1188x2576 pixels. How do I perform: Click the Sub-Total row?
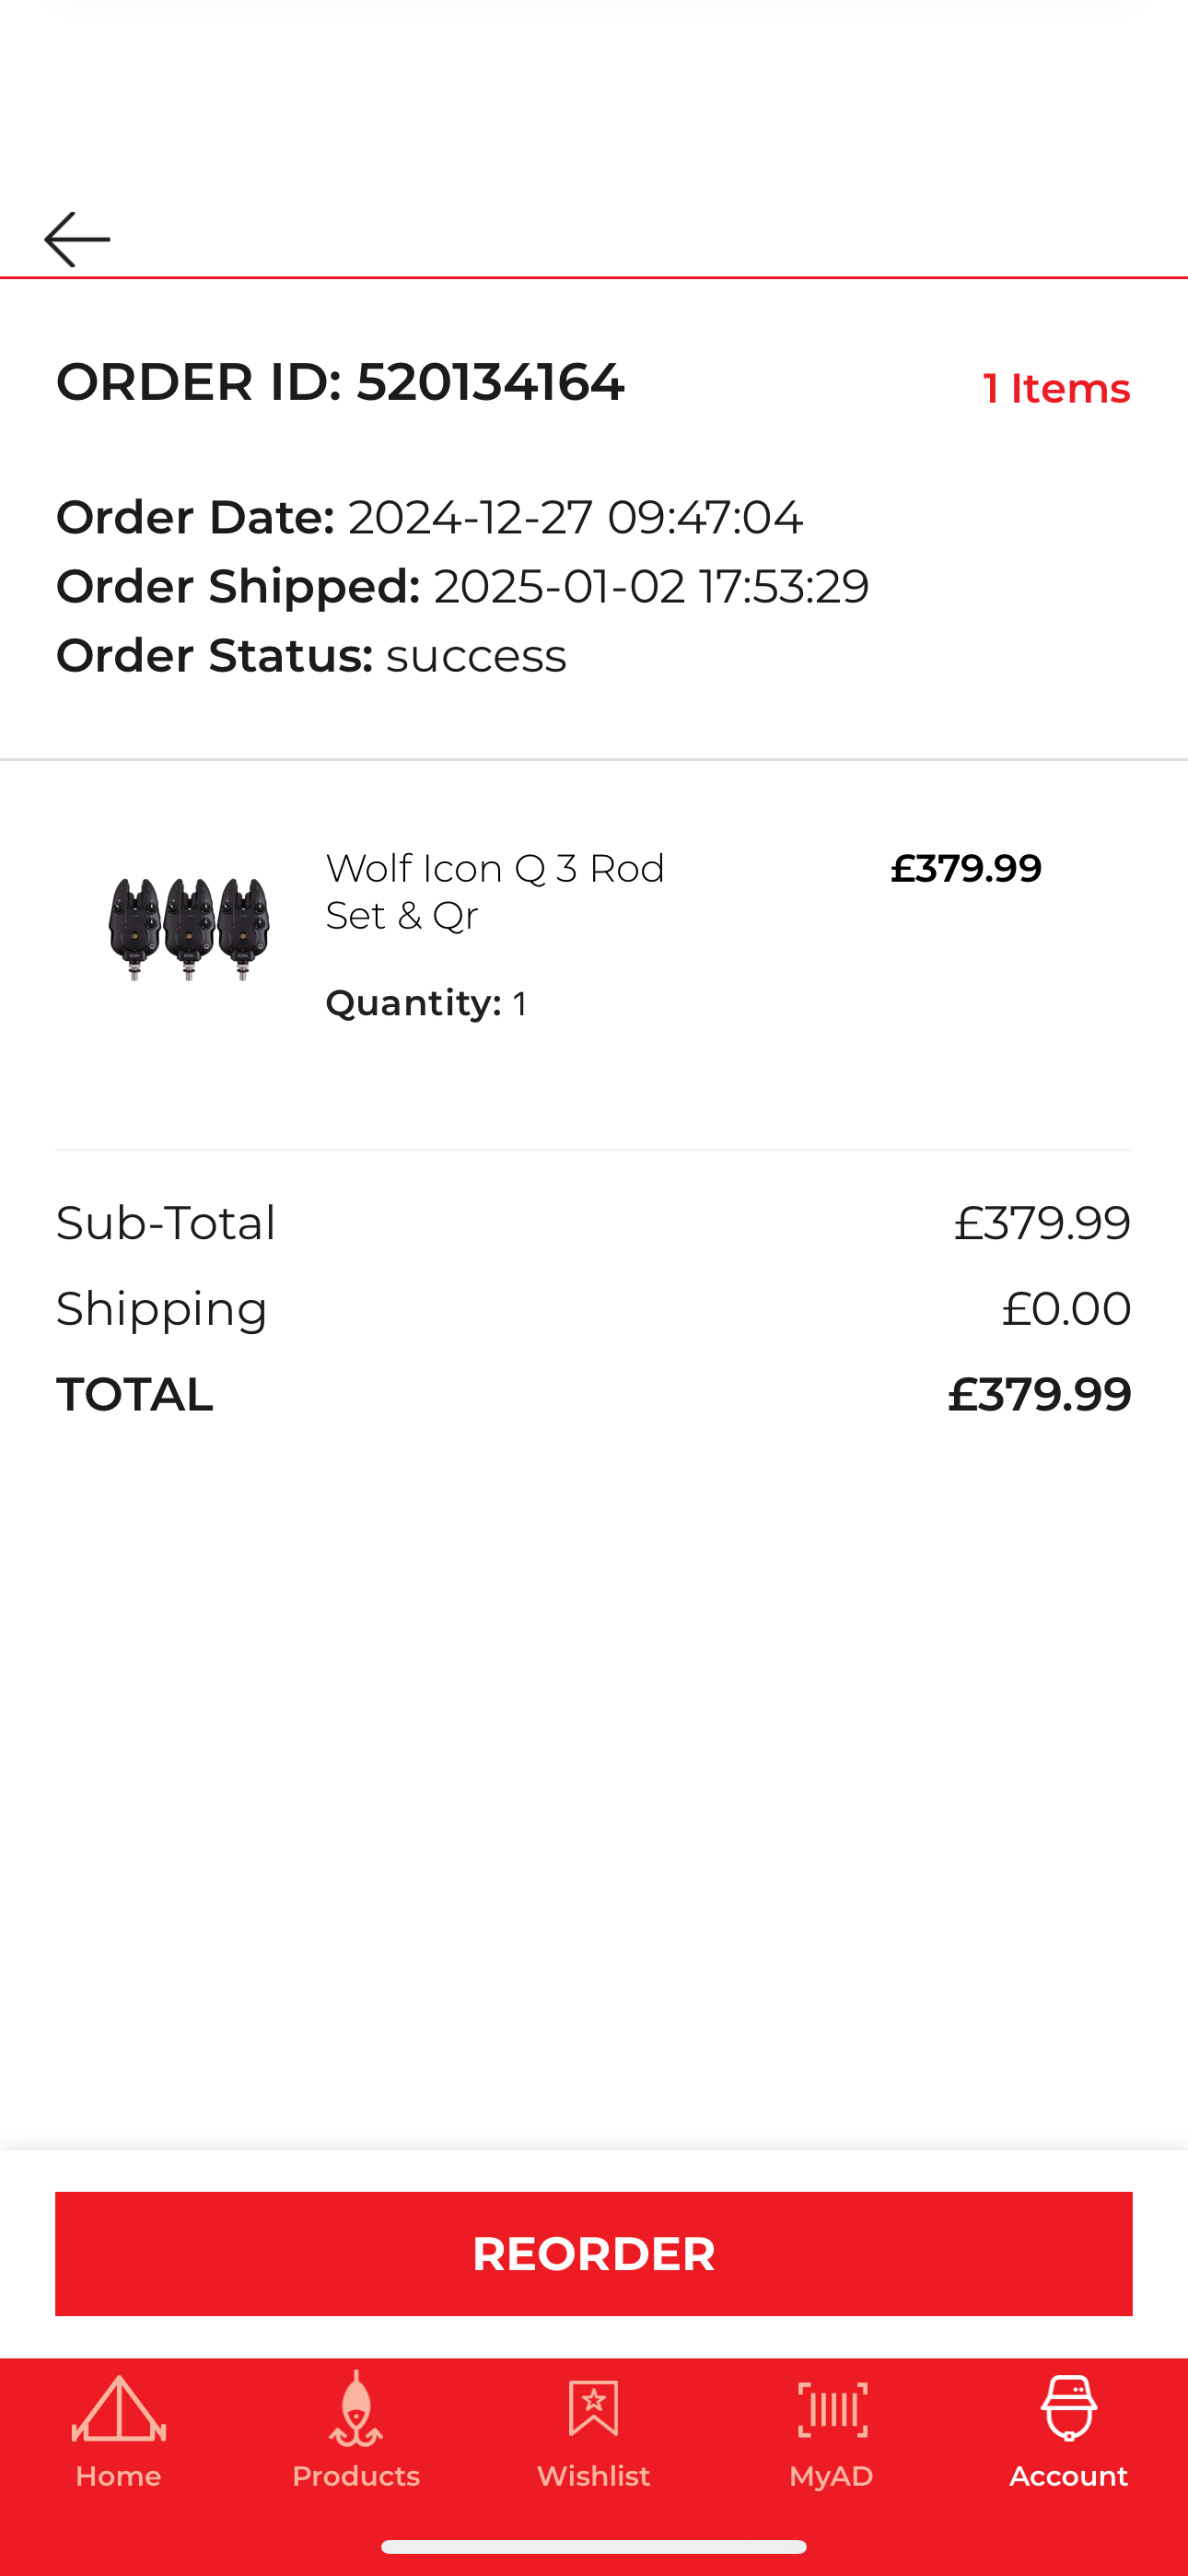593,1222
